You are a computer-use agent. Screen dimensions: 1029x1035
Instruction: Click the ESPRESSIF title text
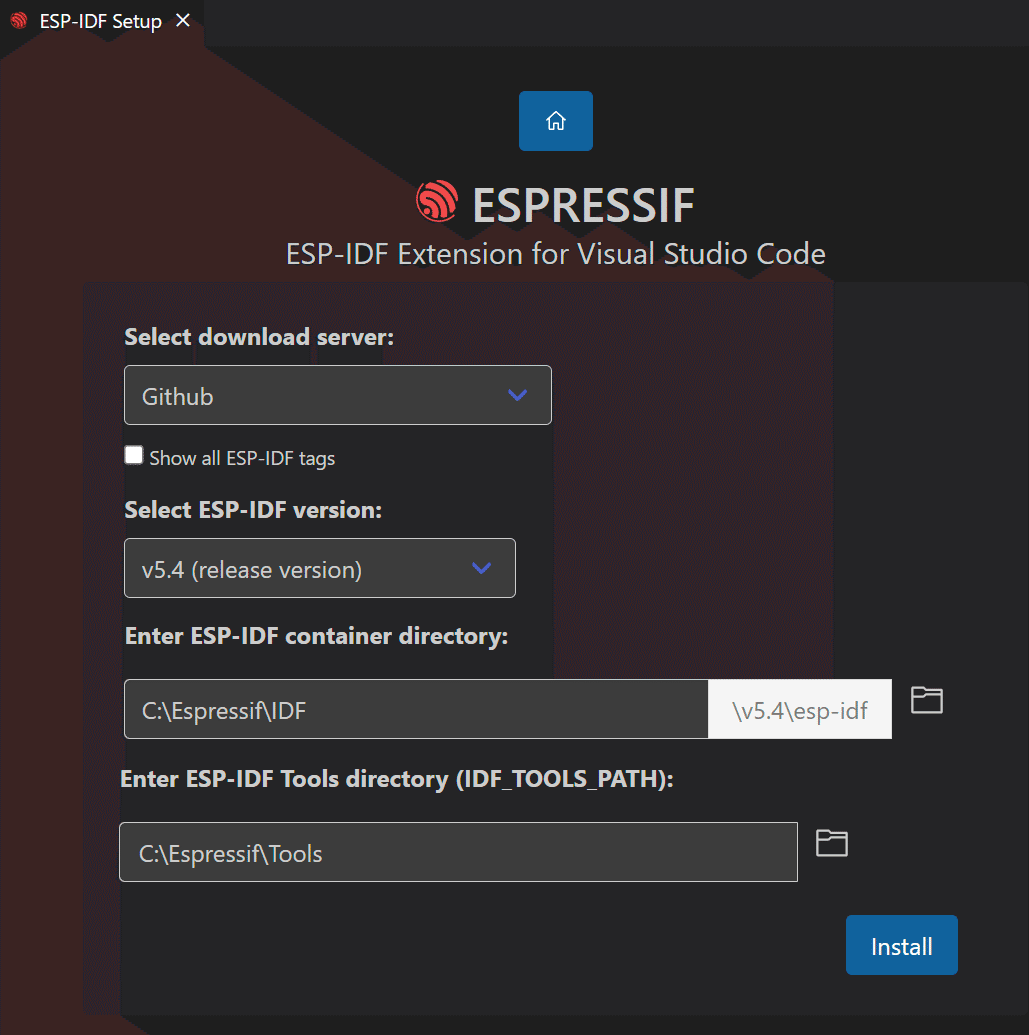(581, 207)
